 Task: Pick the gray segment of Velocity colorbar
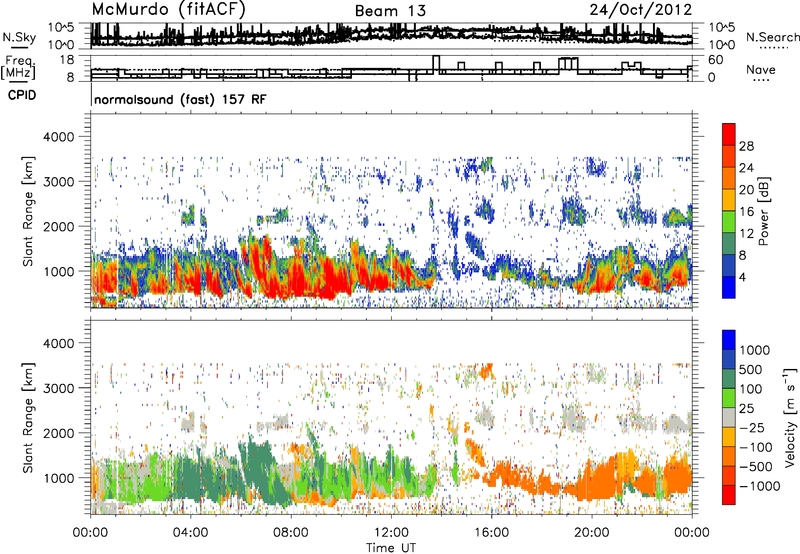(x=729, y=417)
